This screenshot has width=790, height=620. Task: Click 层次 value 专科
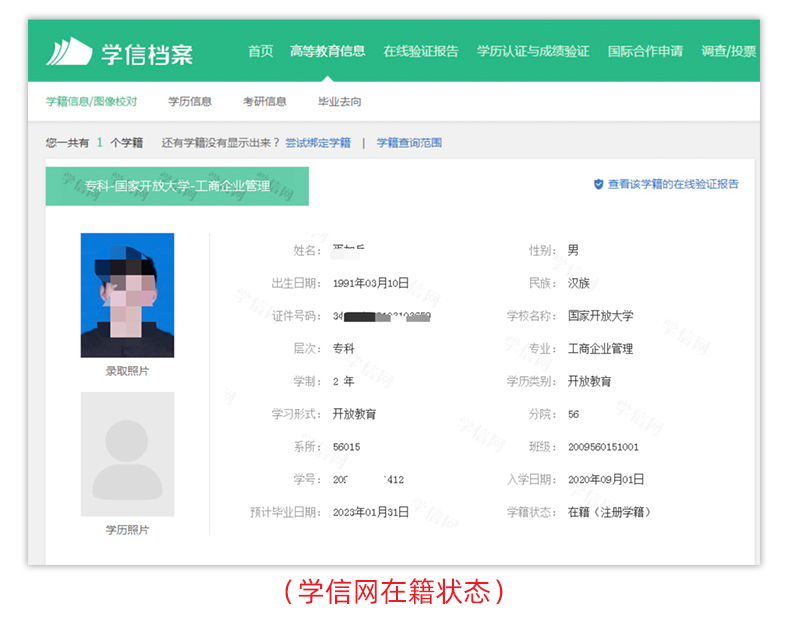click(344, 349)
